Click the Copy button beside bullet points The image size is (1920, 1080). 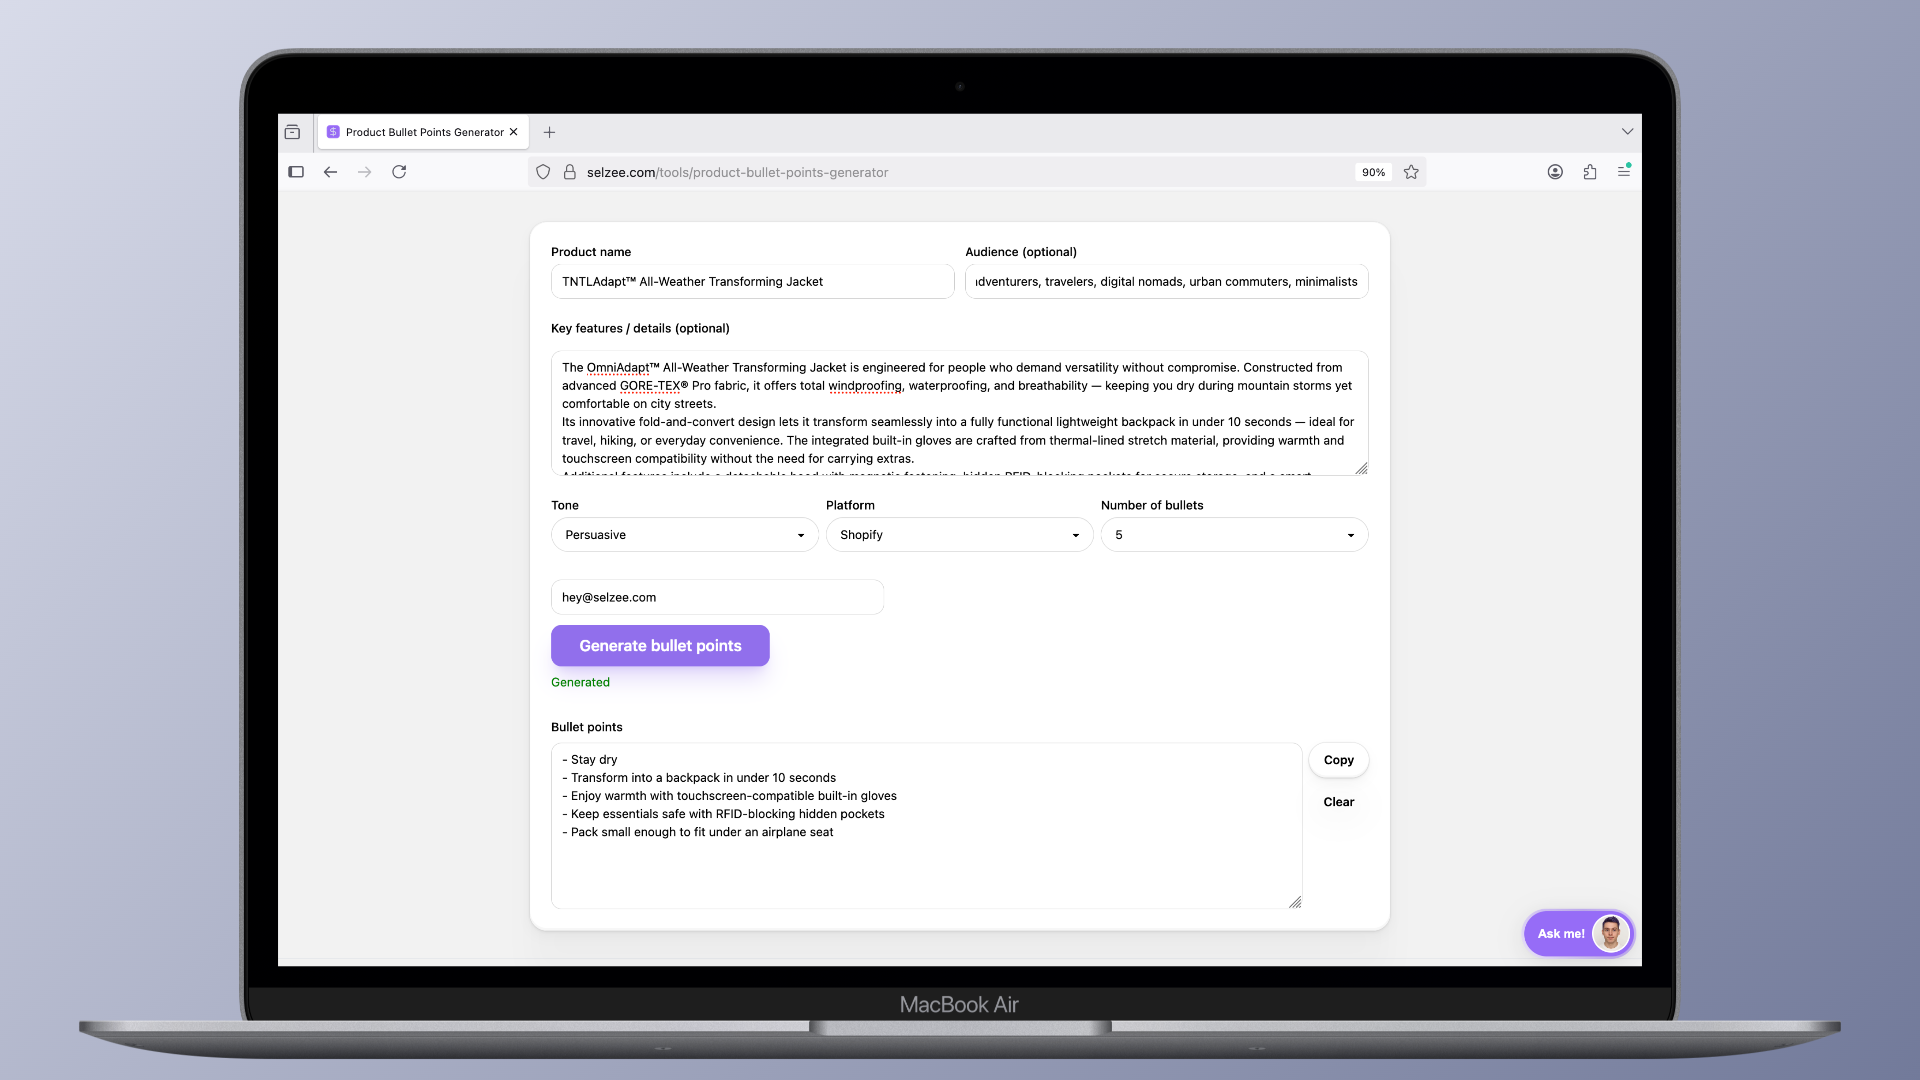click(x=1338, y=760)
